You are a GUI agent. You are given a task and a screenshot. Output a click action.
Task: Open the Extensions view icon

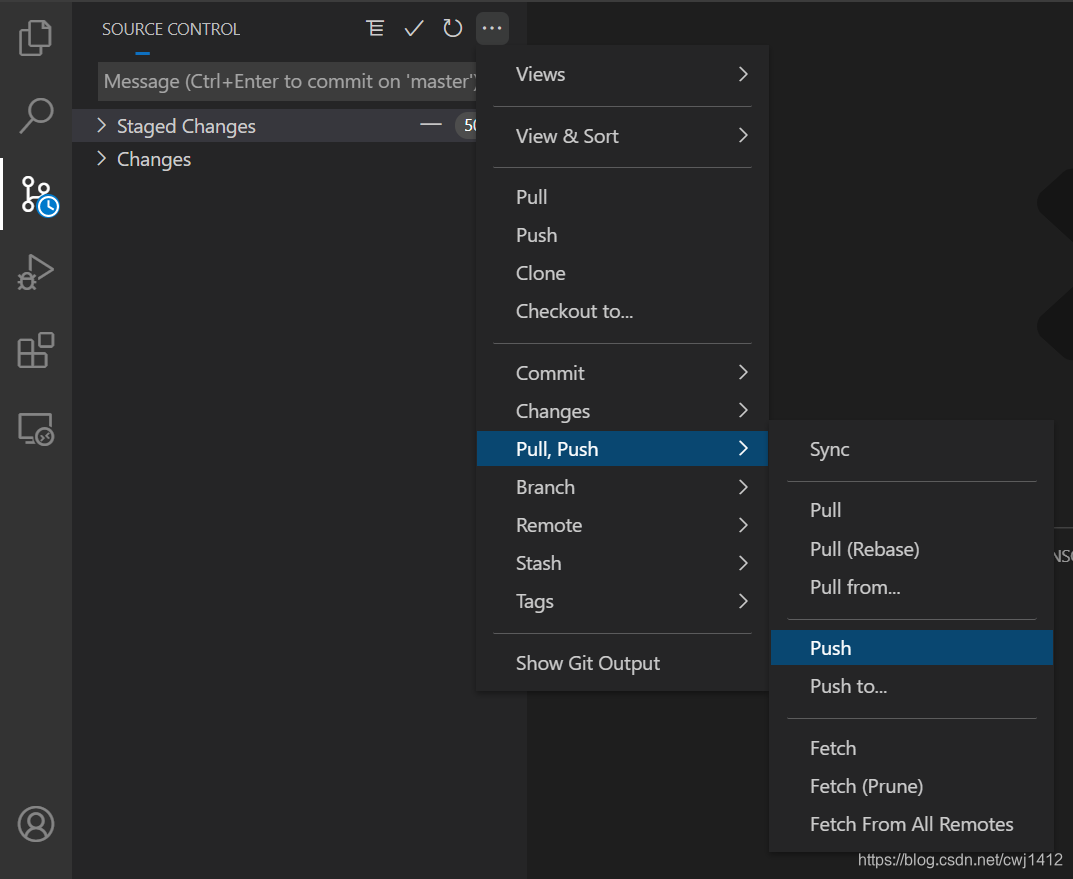(36, 350)
